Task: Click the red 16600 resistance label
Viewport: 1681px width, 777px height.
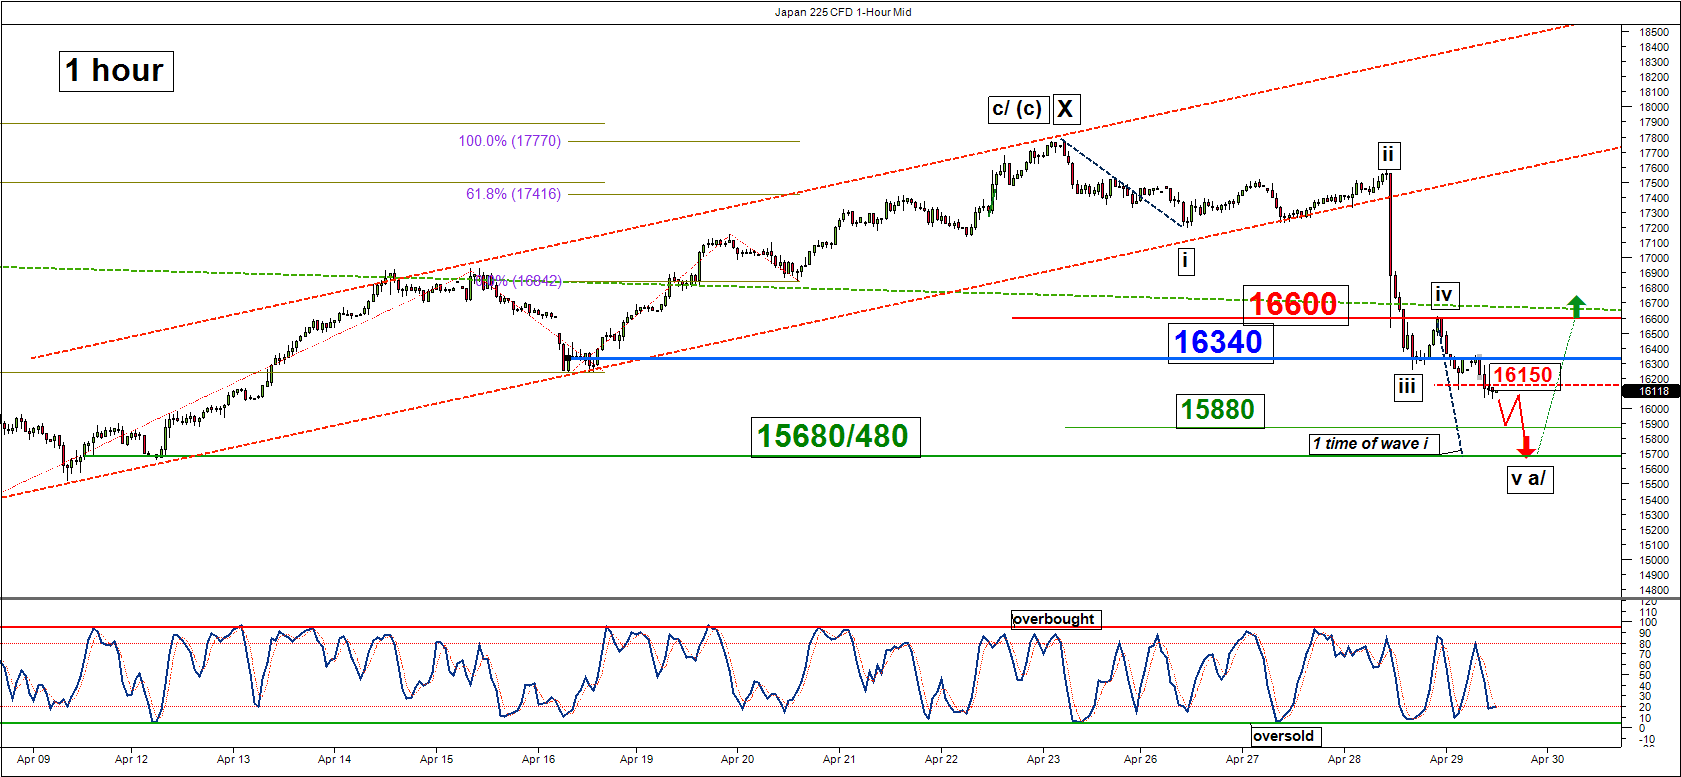Action: pyautogui.click(x=1295, y=304)
